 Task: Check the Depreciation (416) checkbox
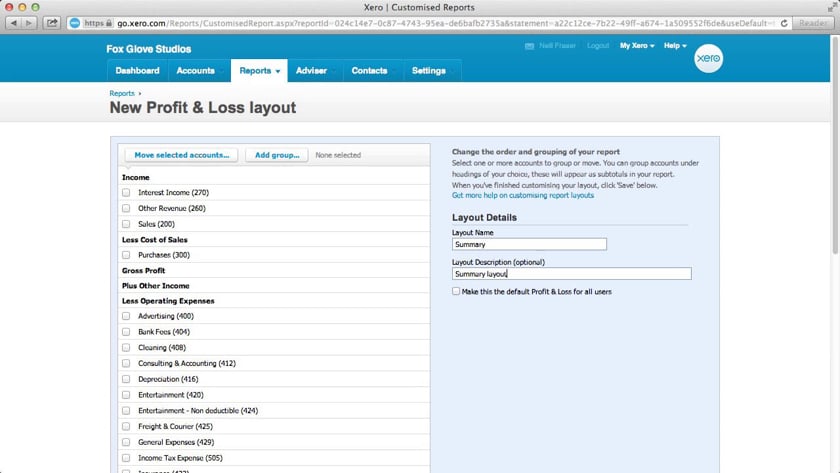[126, 379]
